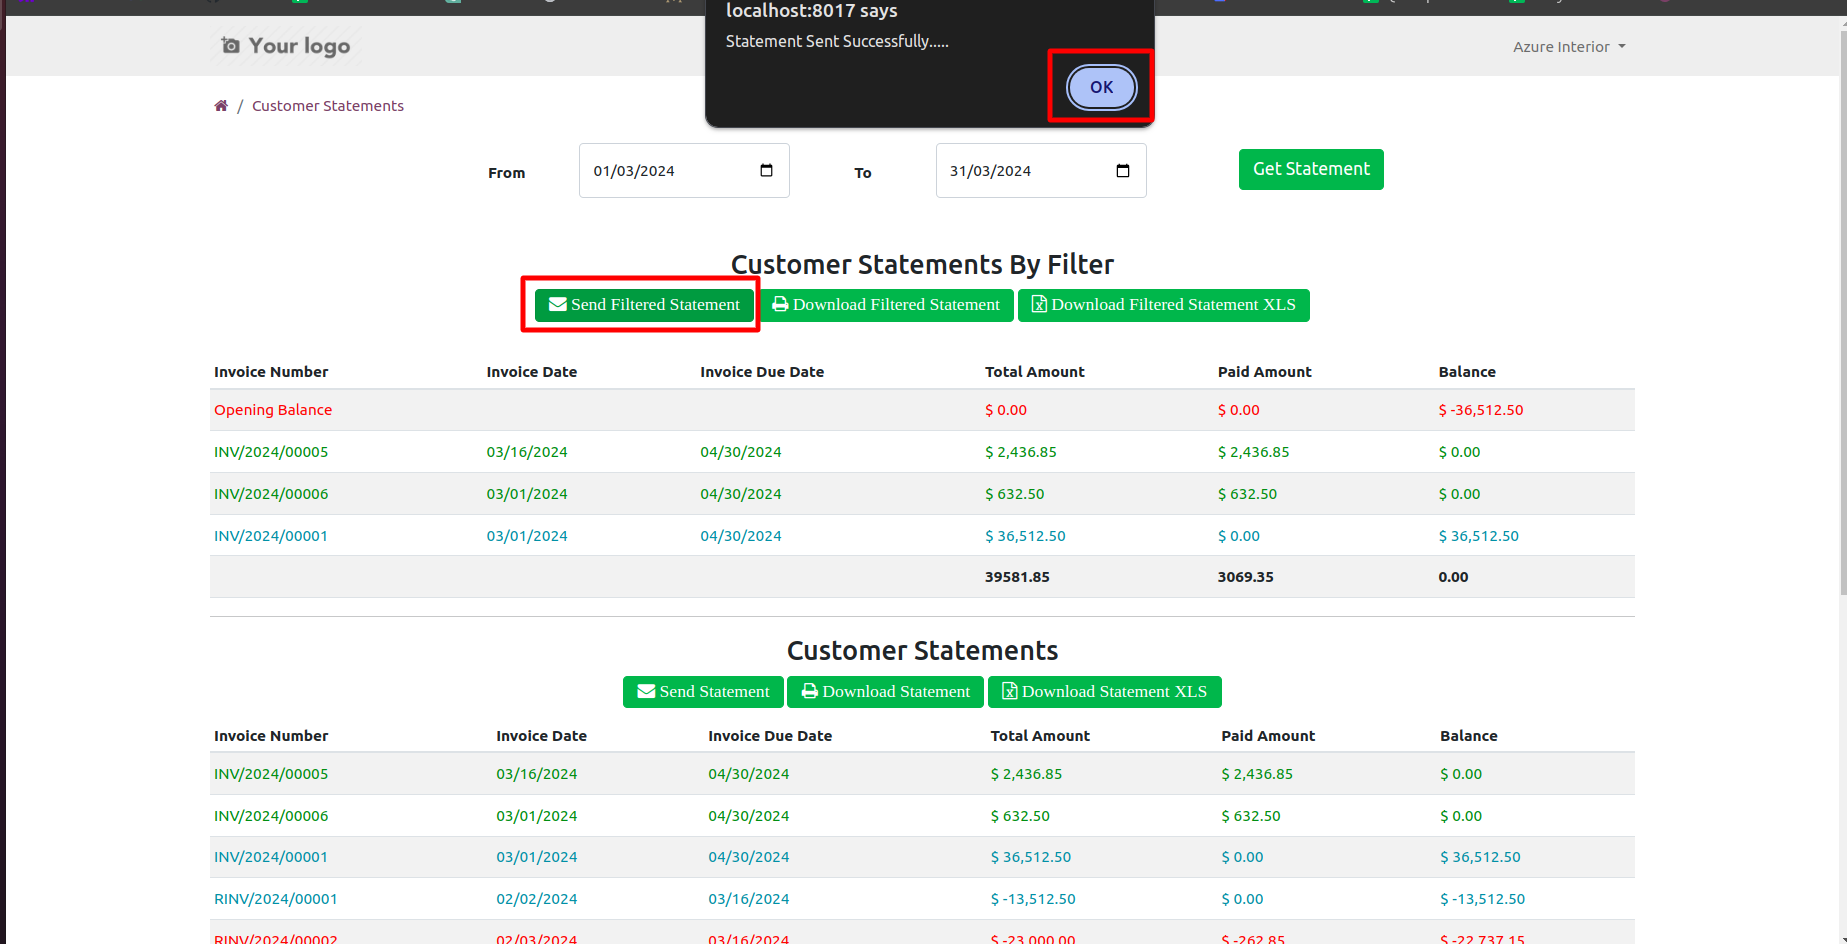Open the Azure Interior user dropdown

tap(1568, 47)
